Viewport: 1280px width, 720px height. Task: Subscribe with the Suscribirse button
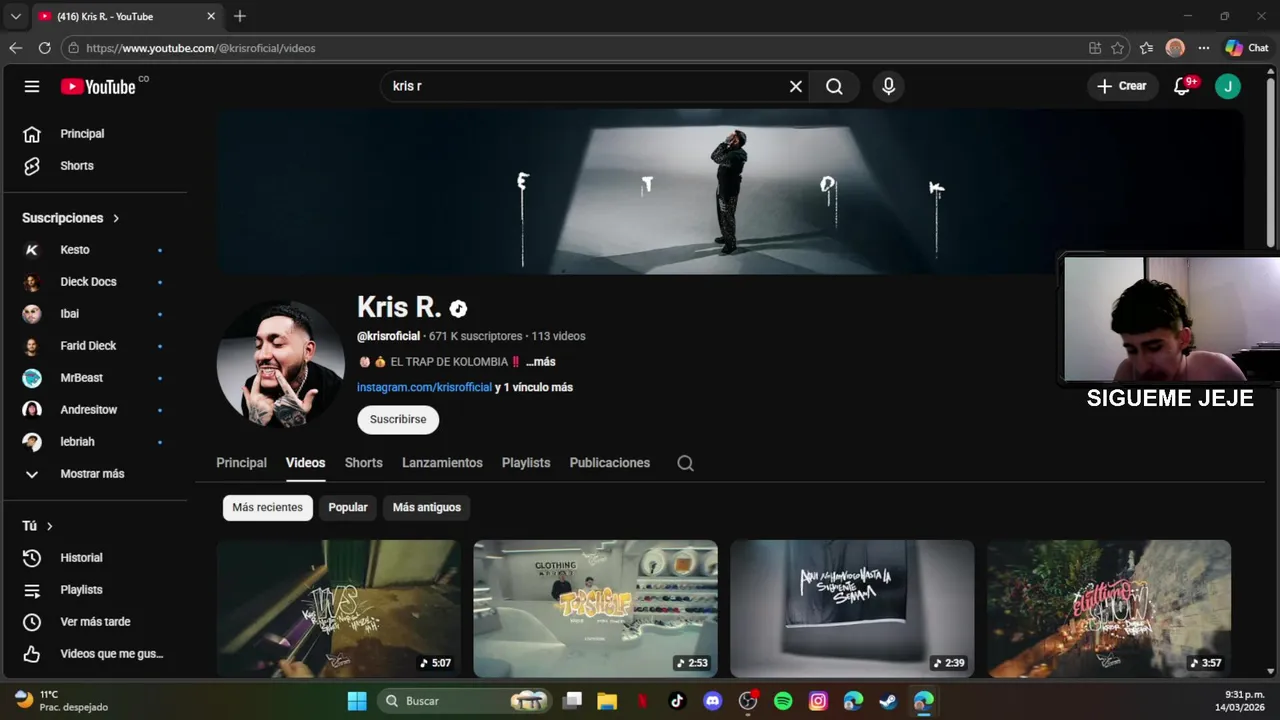(398, 420)
